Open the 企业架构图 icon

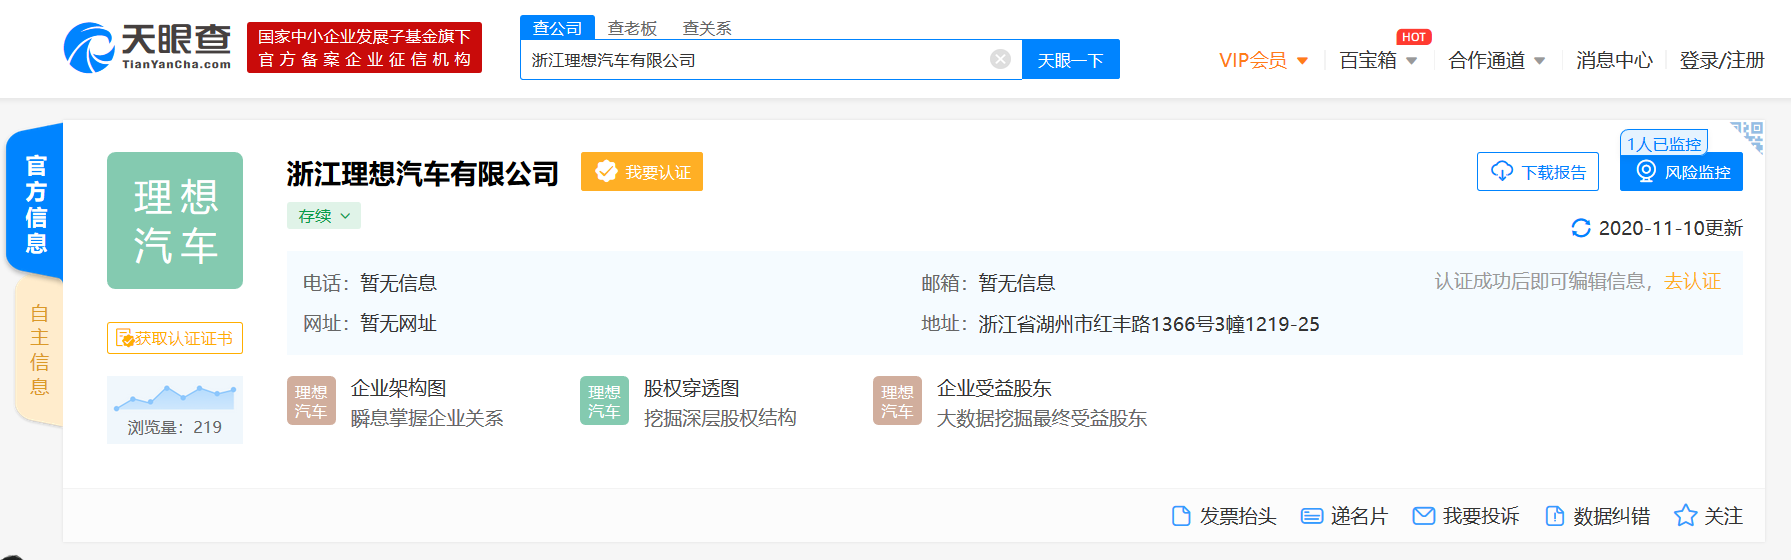[x=311, y=400]
